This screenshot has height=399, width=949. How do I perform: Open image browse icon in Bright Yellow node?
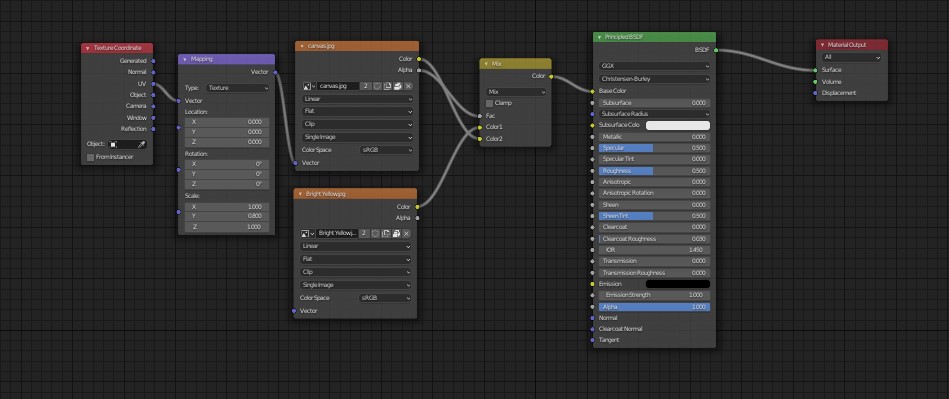click(x=308, y=233)
